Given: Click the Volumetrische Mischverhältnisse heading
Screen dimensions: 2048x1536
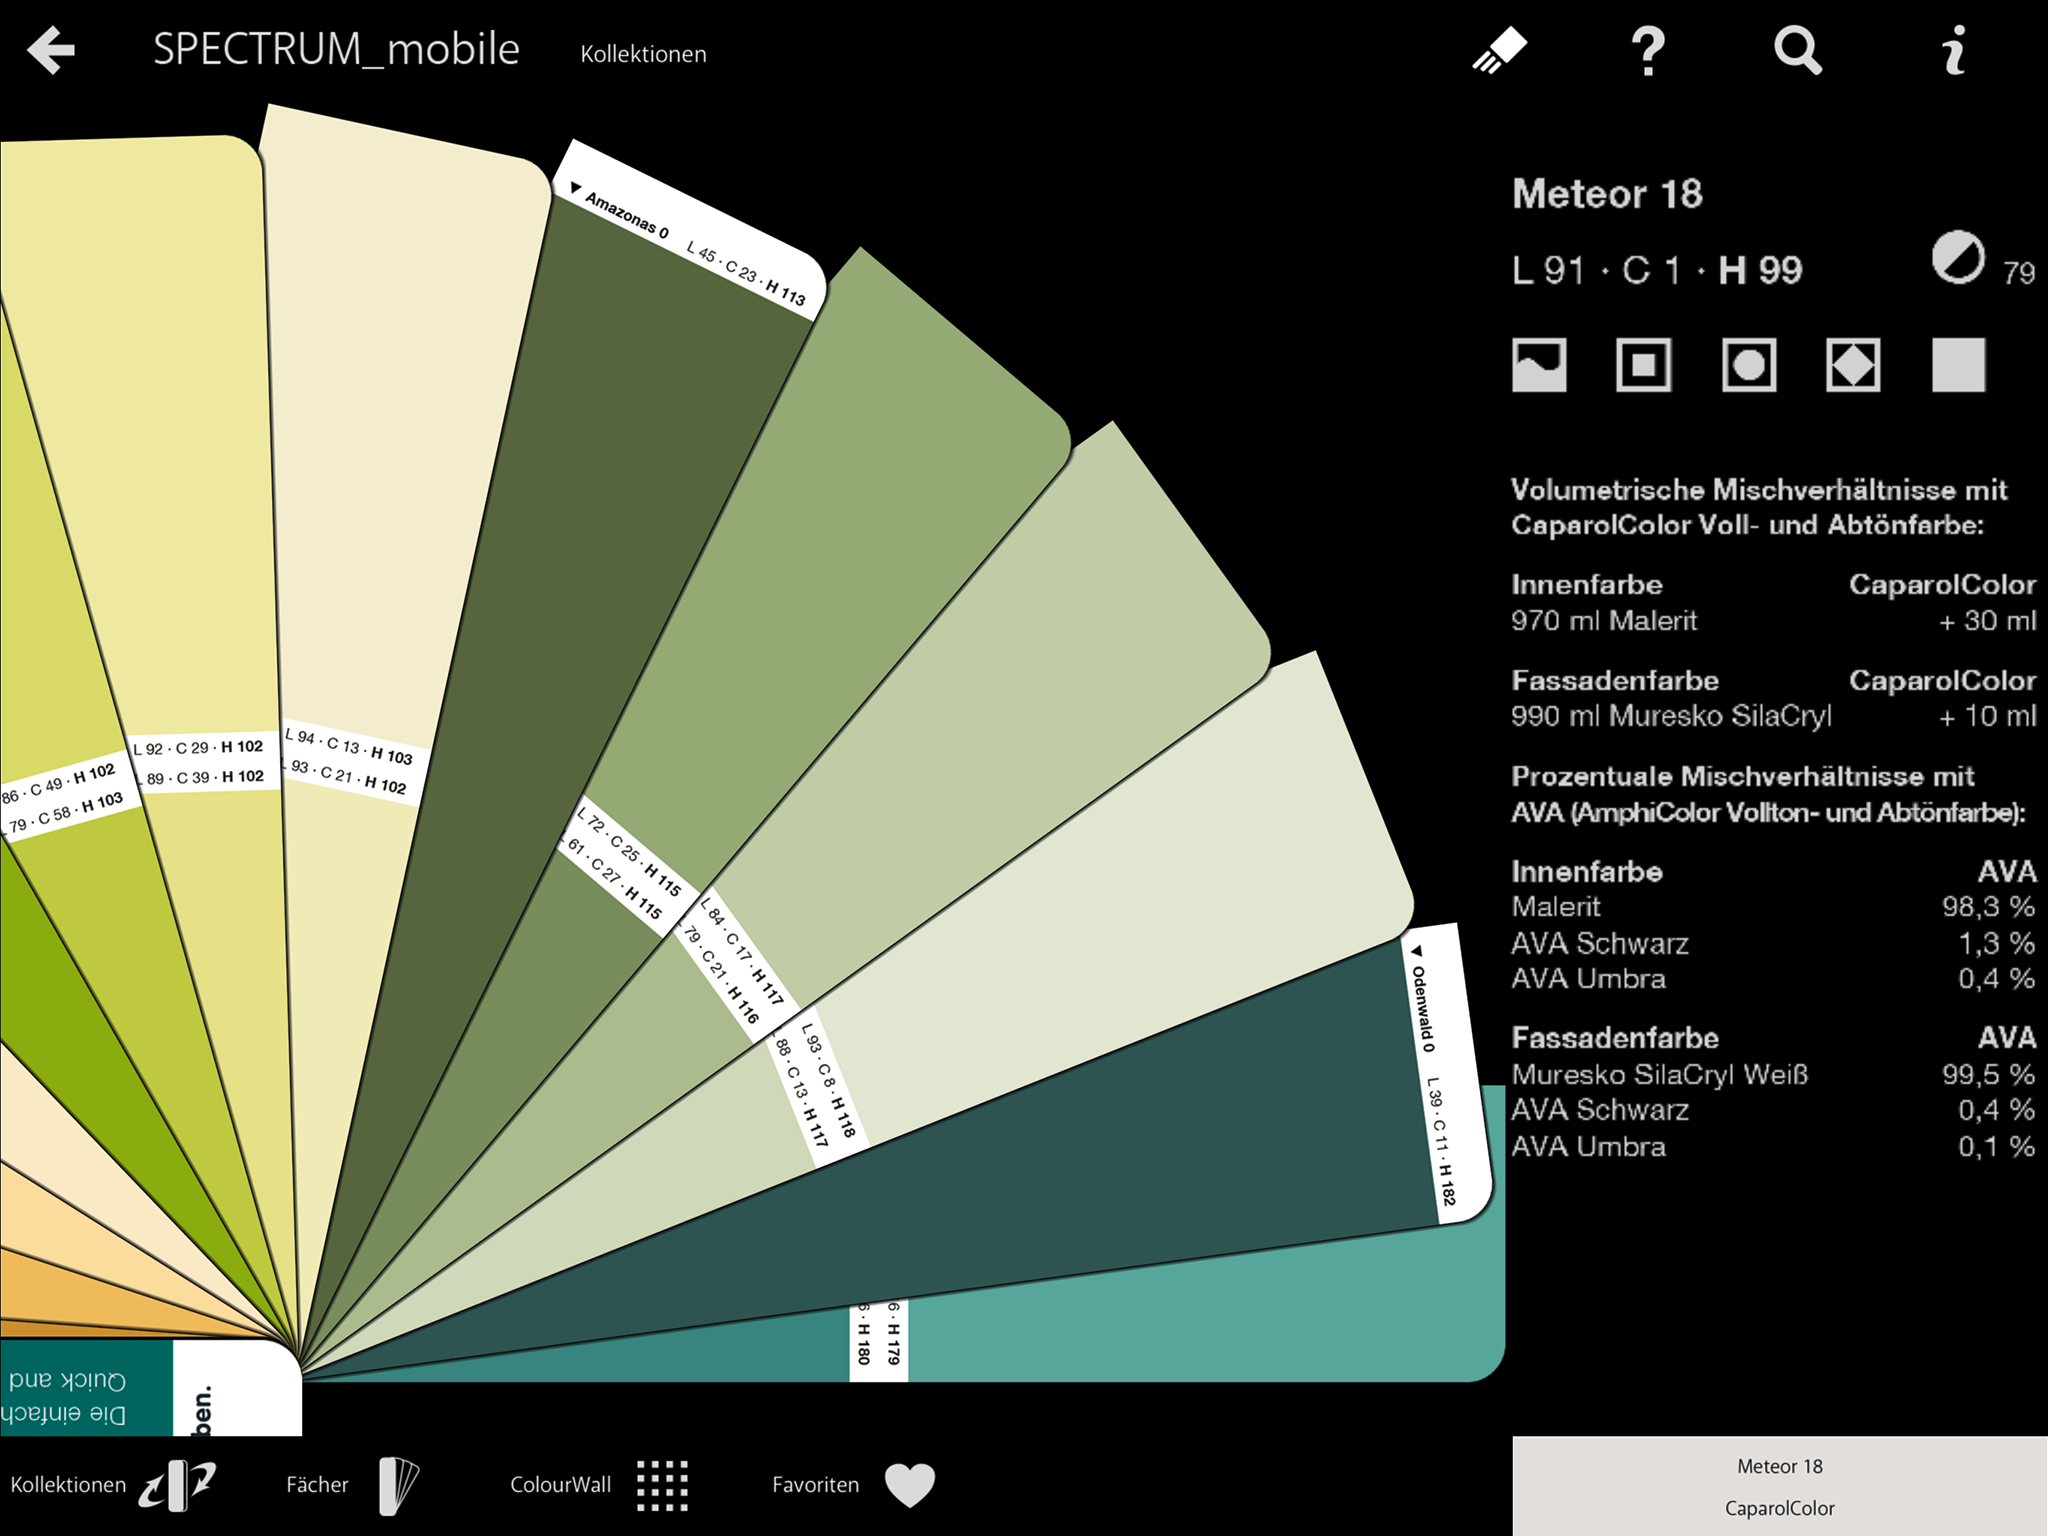Looking at the screenshot, I should [x=1759, y=507].
